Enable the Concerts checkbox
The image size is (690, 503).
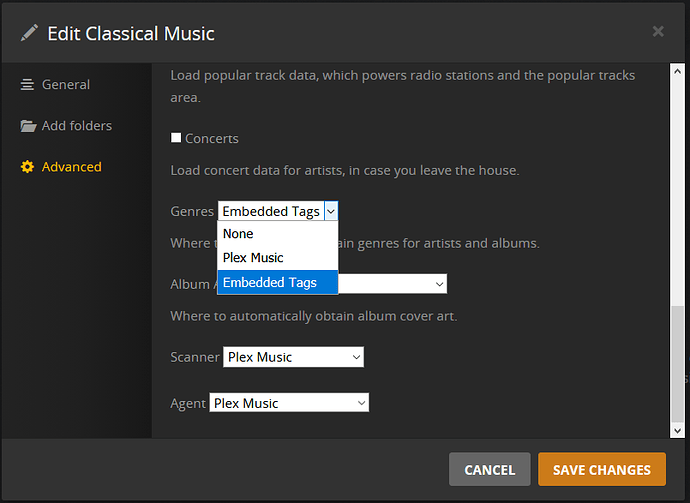coord(176,138)
